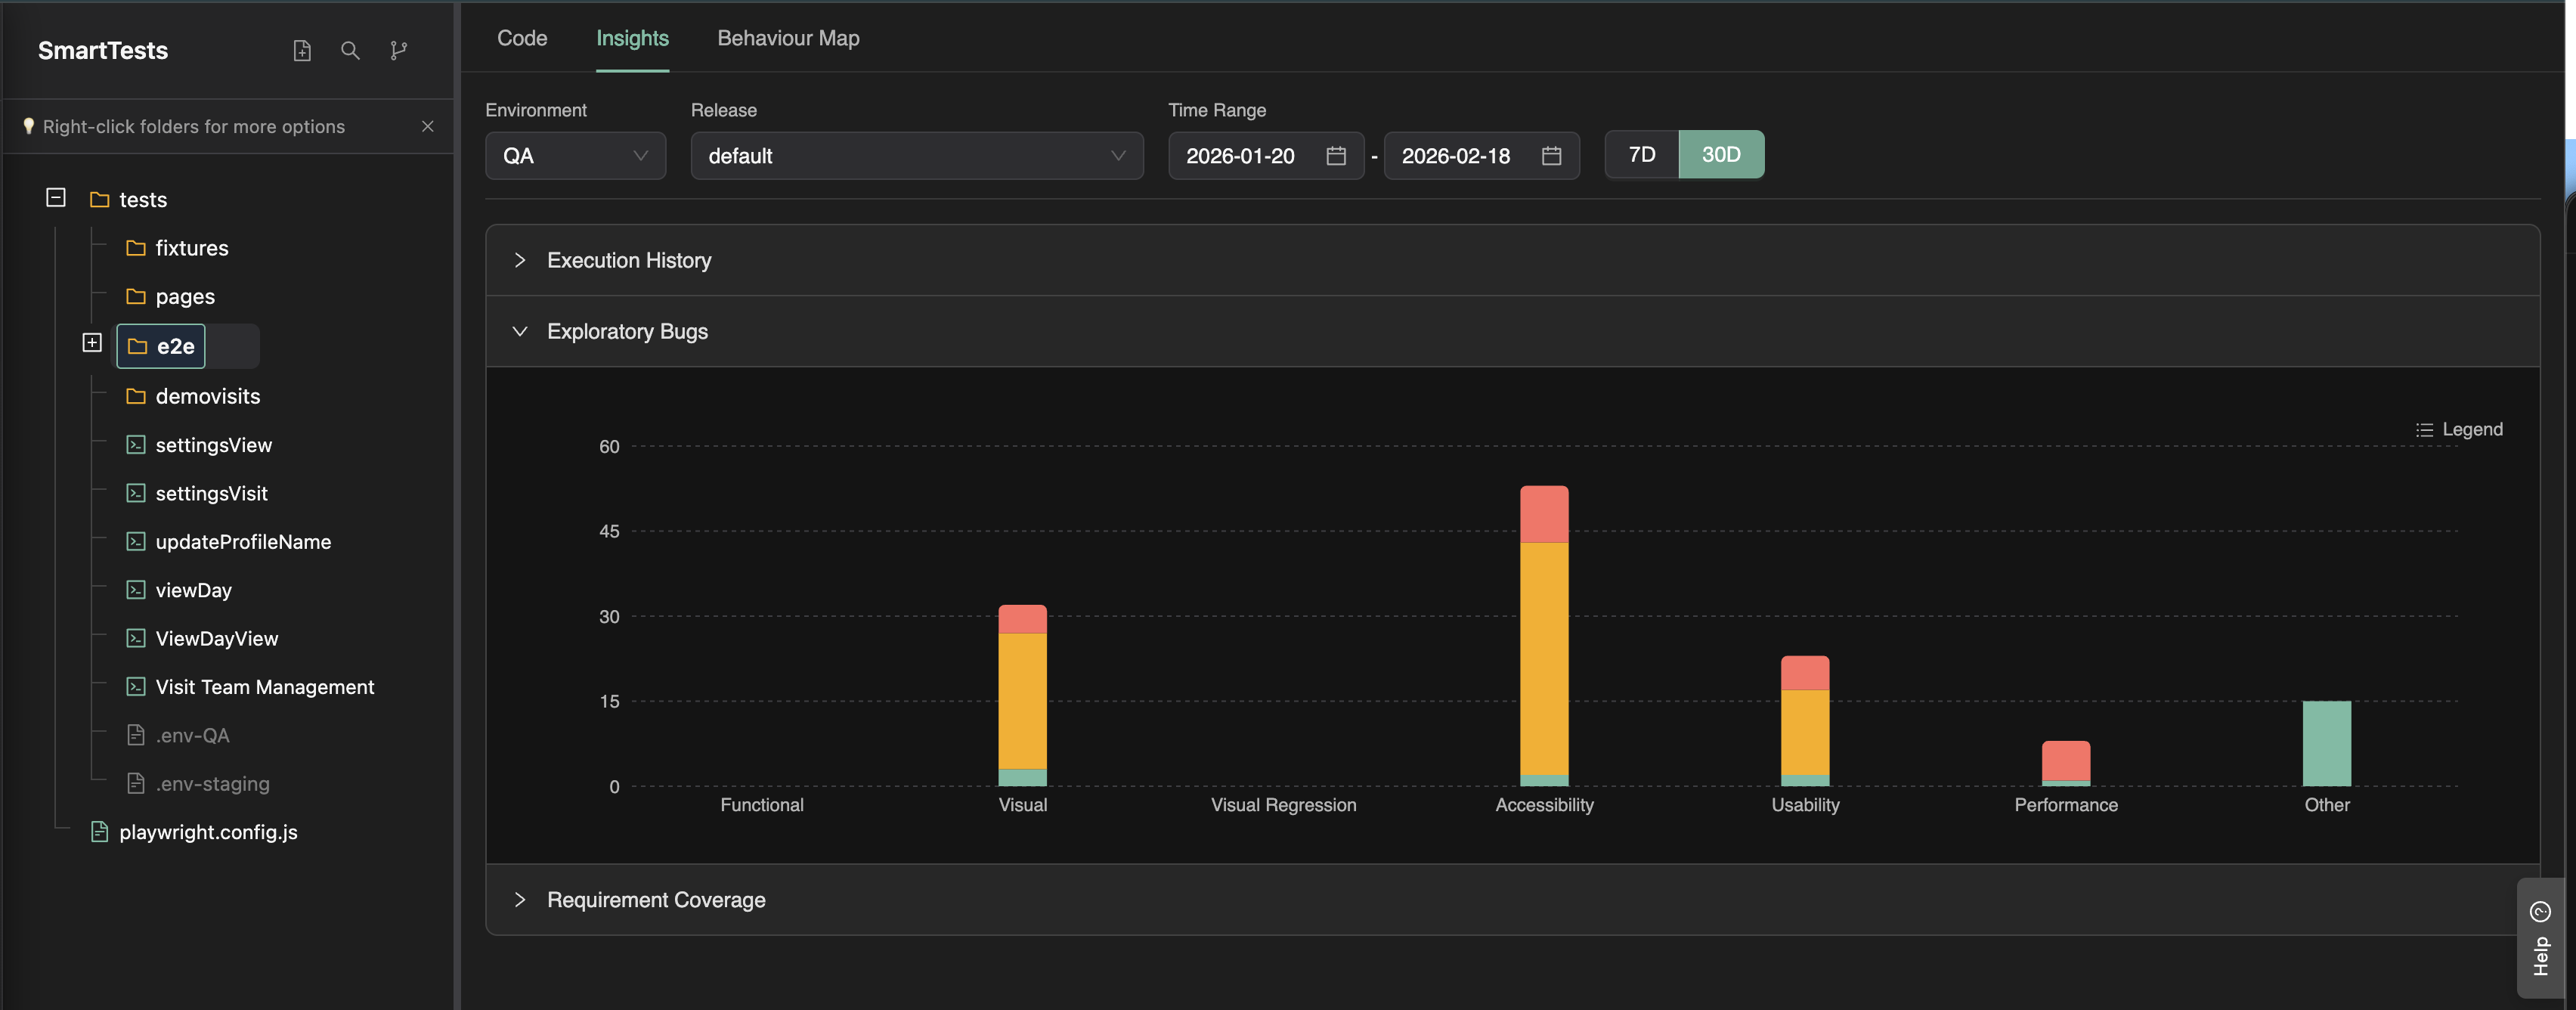Select the 7D time range toggle
Screen dimensions: 2576x1010
(x=1641, y=155)
